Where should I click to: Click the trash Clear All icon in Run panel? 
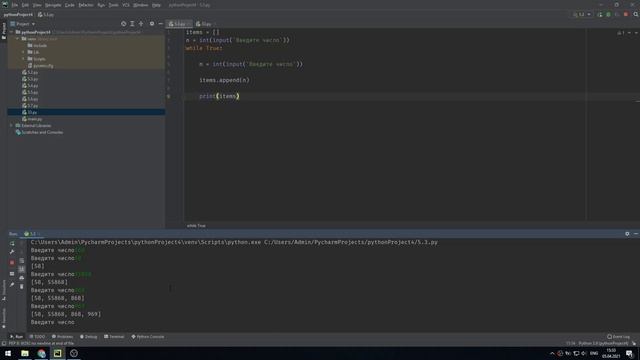pyautogui.click(x=22, y=287)
